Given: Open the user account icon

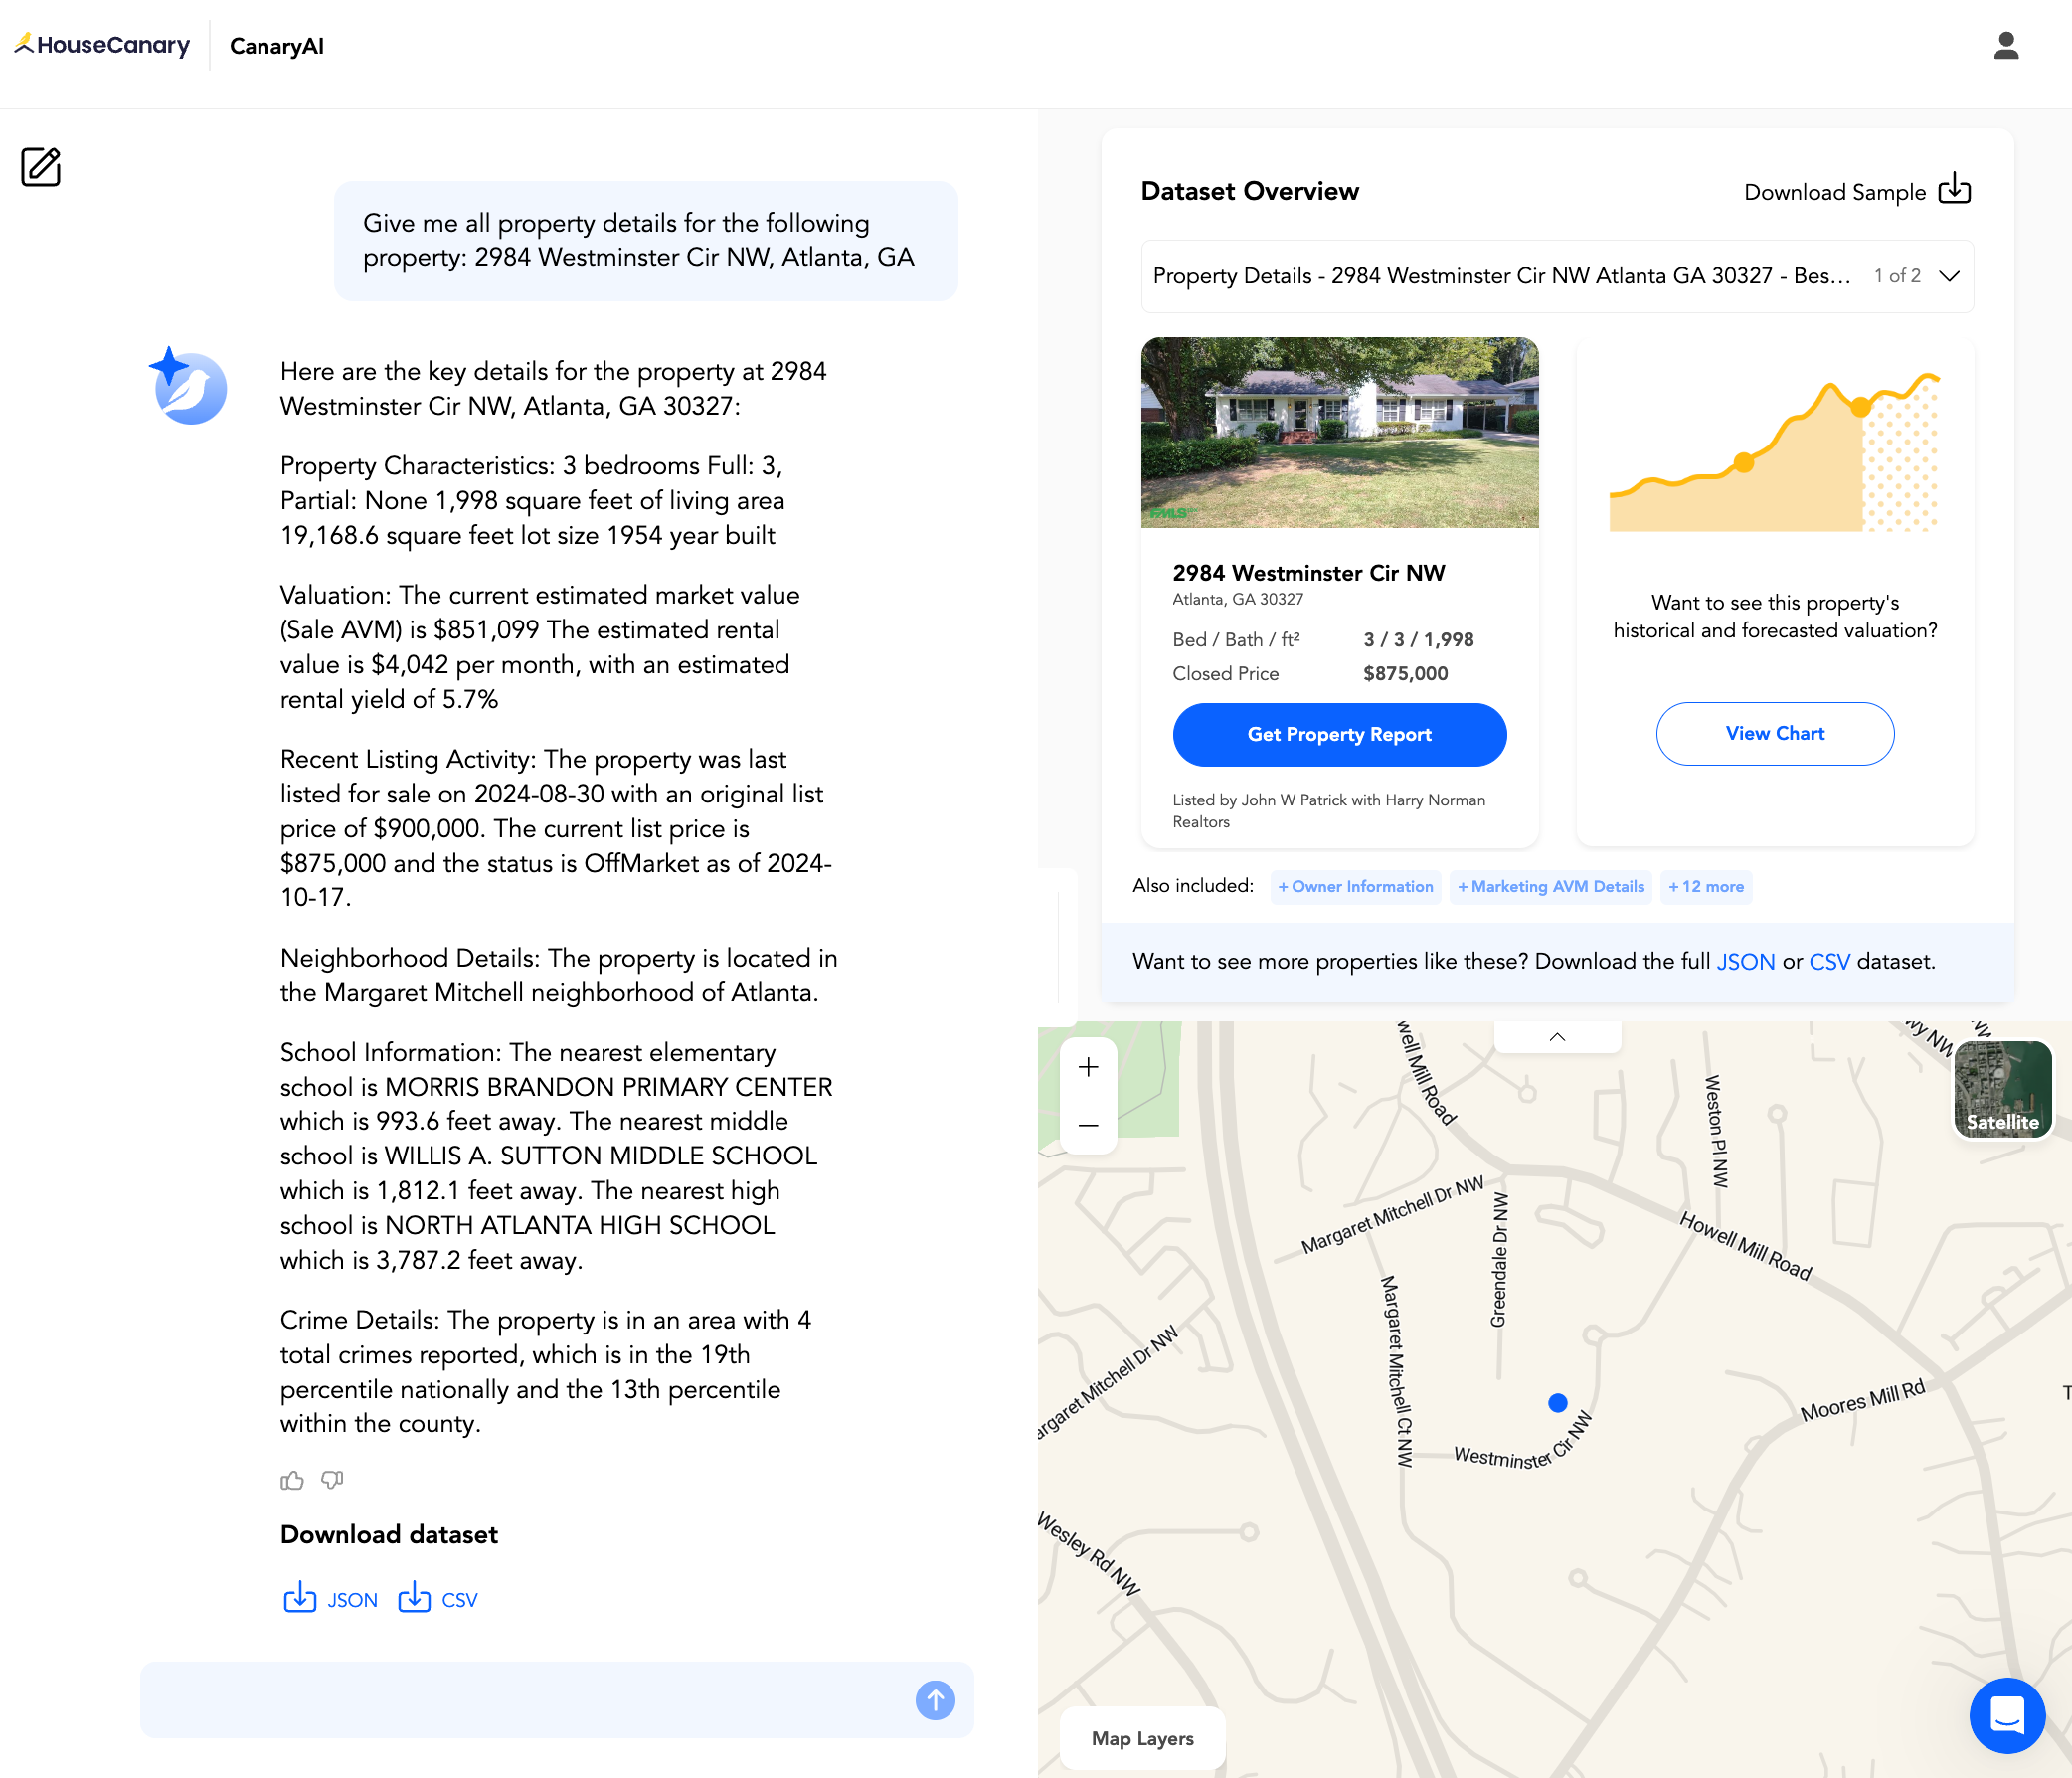Looking at the screenshot, I should click(2007, 44).
